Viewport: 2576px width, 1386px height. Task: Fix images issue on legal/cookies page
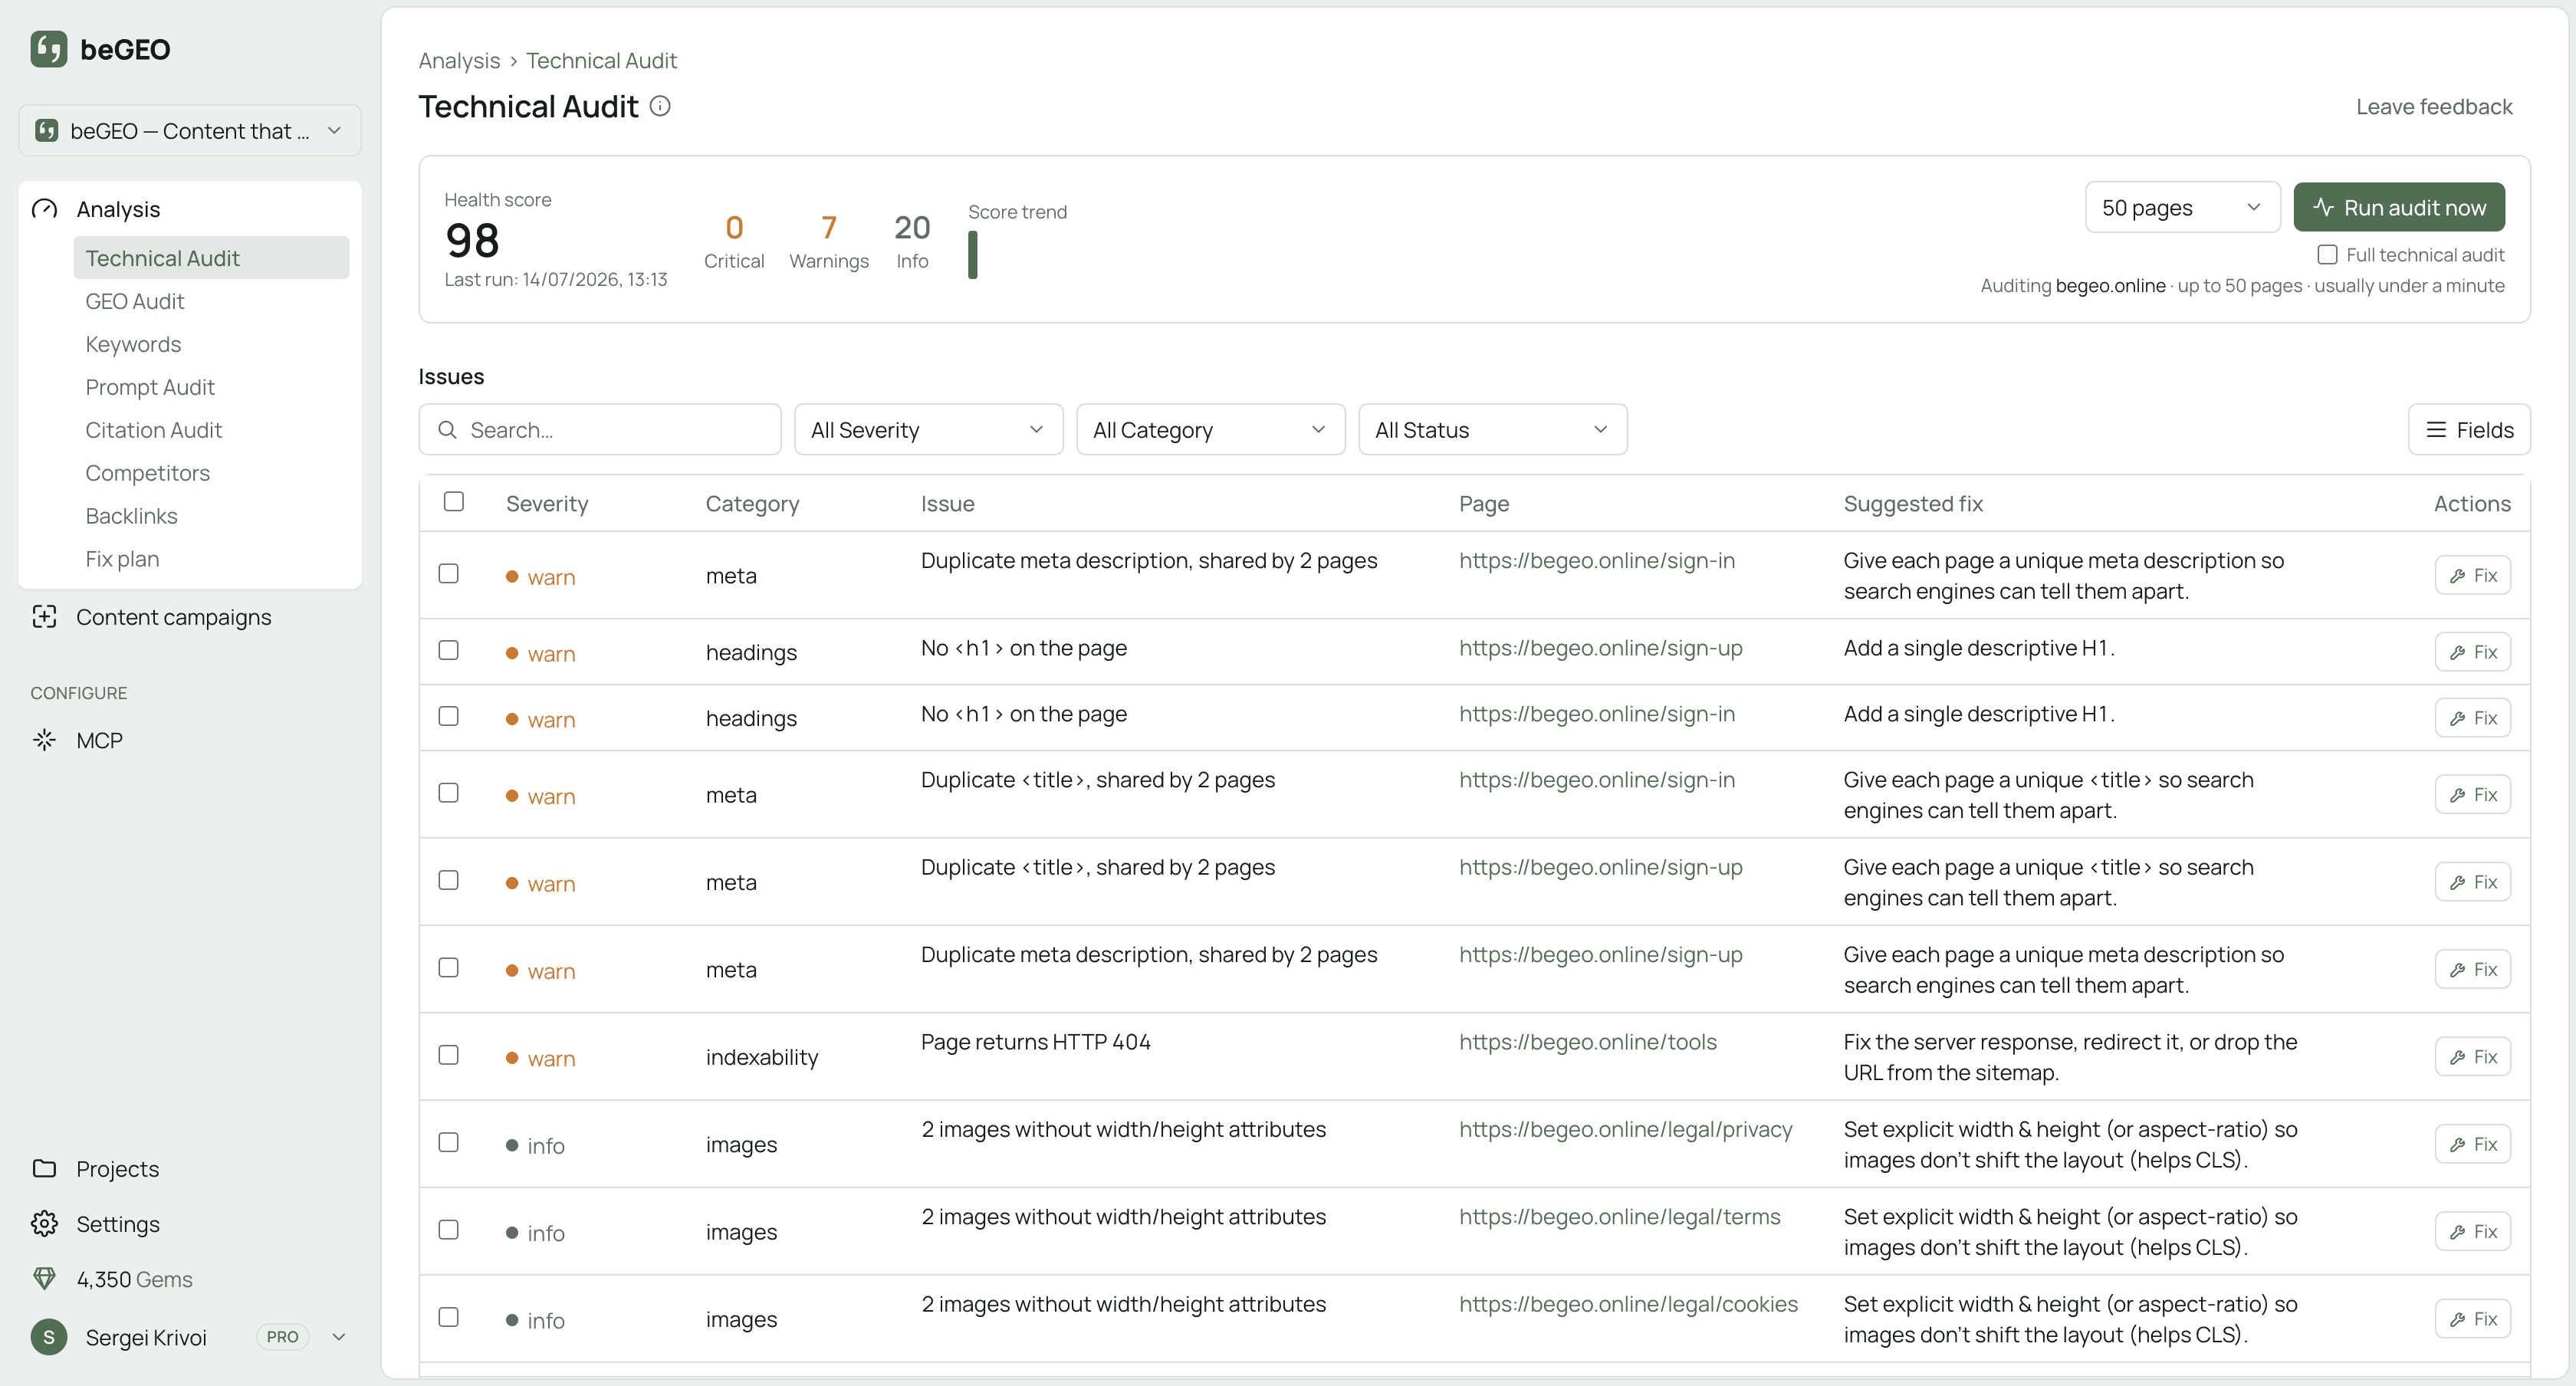(2472, 1319)
